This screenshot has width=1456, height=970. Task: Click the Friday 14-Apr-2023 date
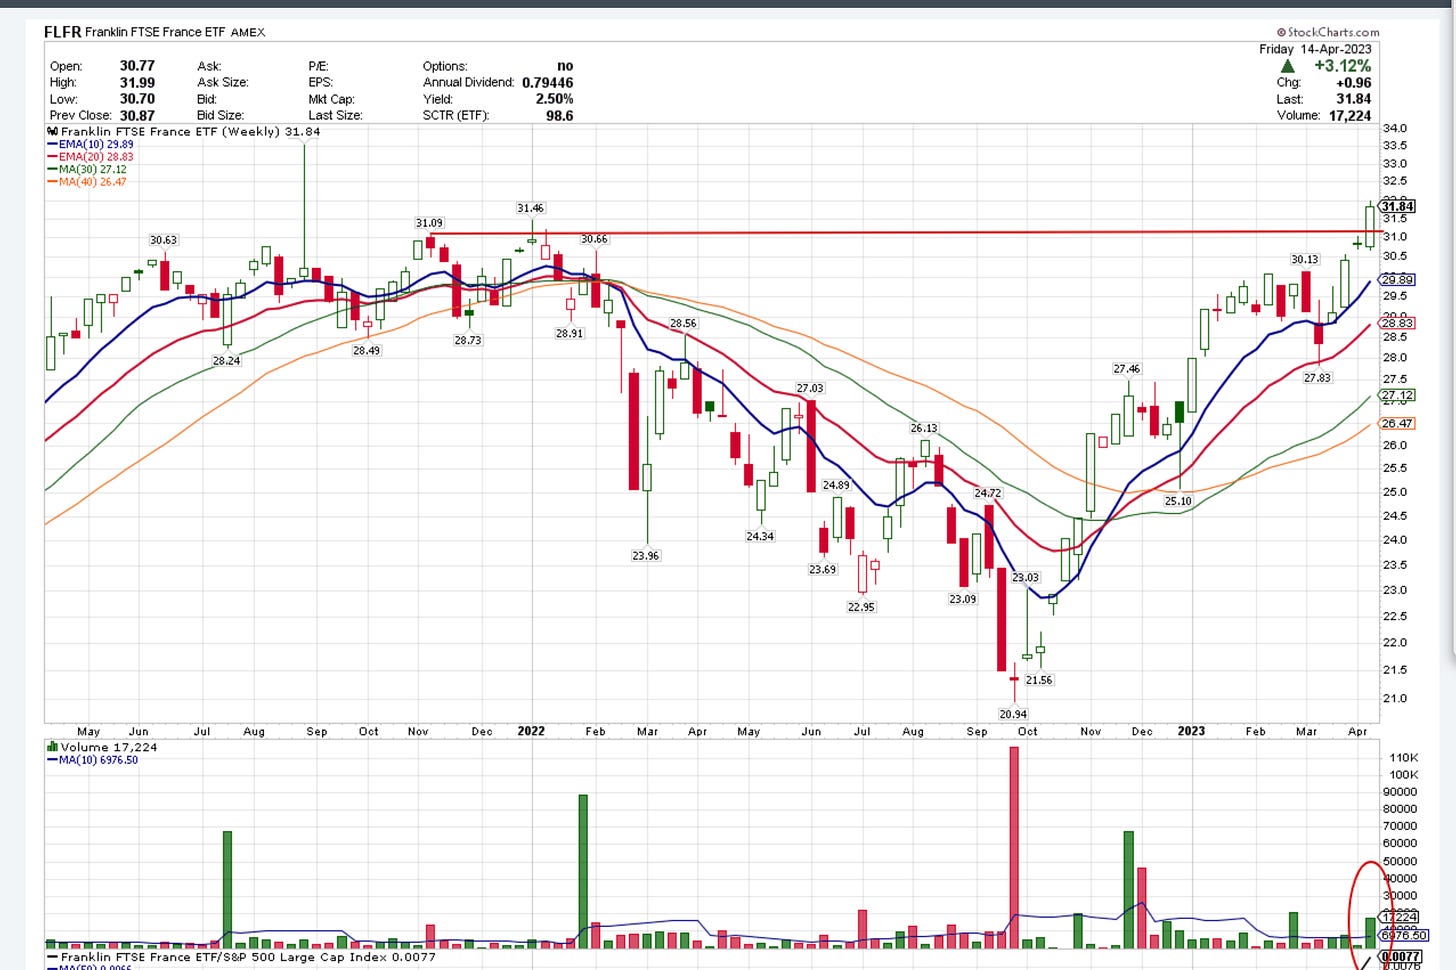1315,49
